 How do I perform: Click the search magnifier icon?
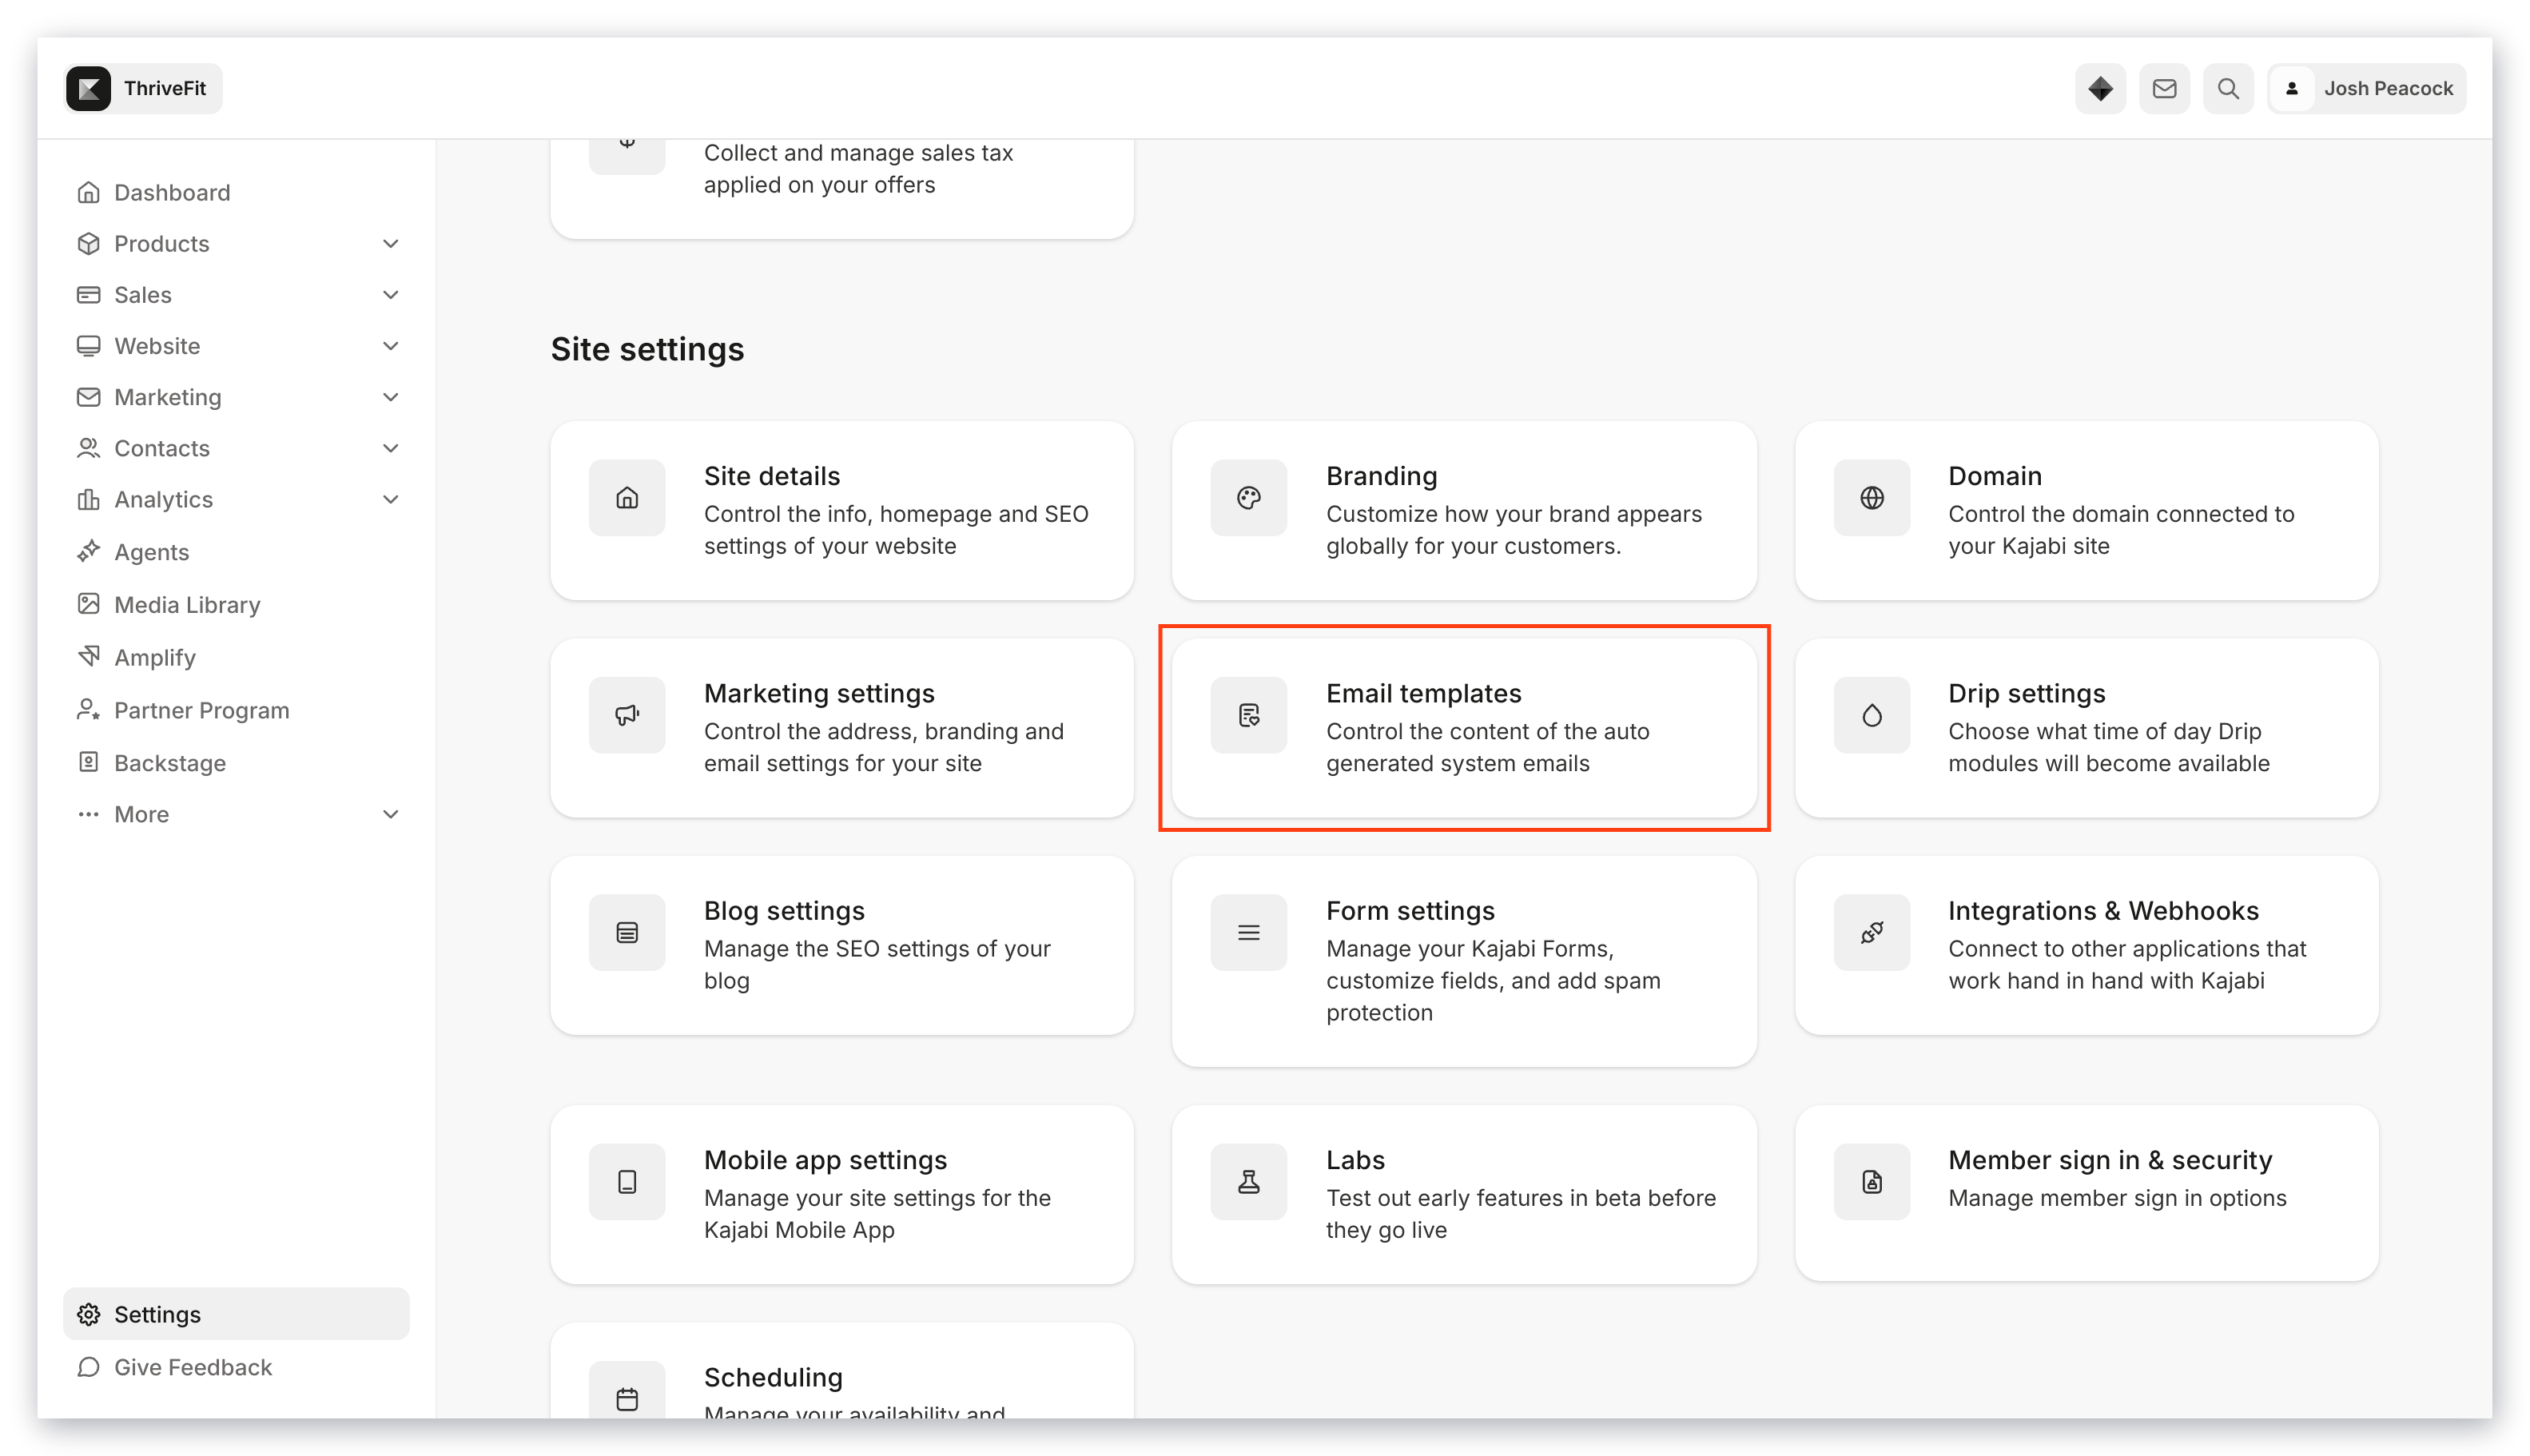(2228, 88)
